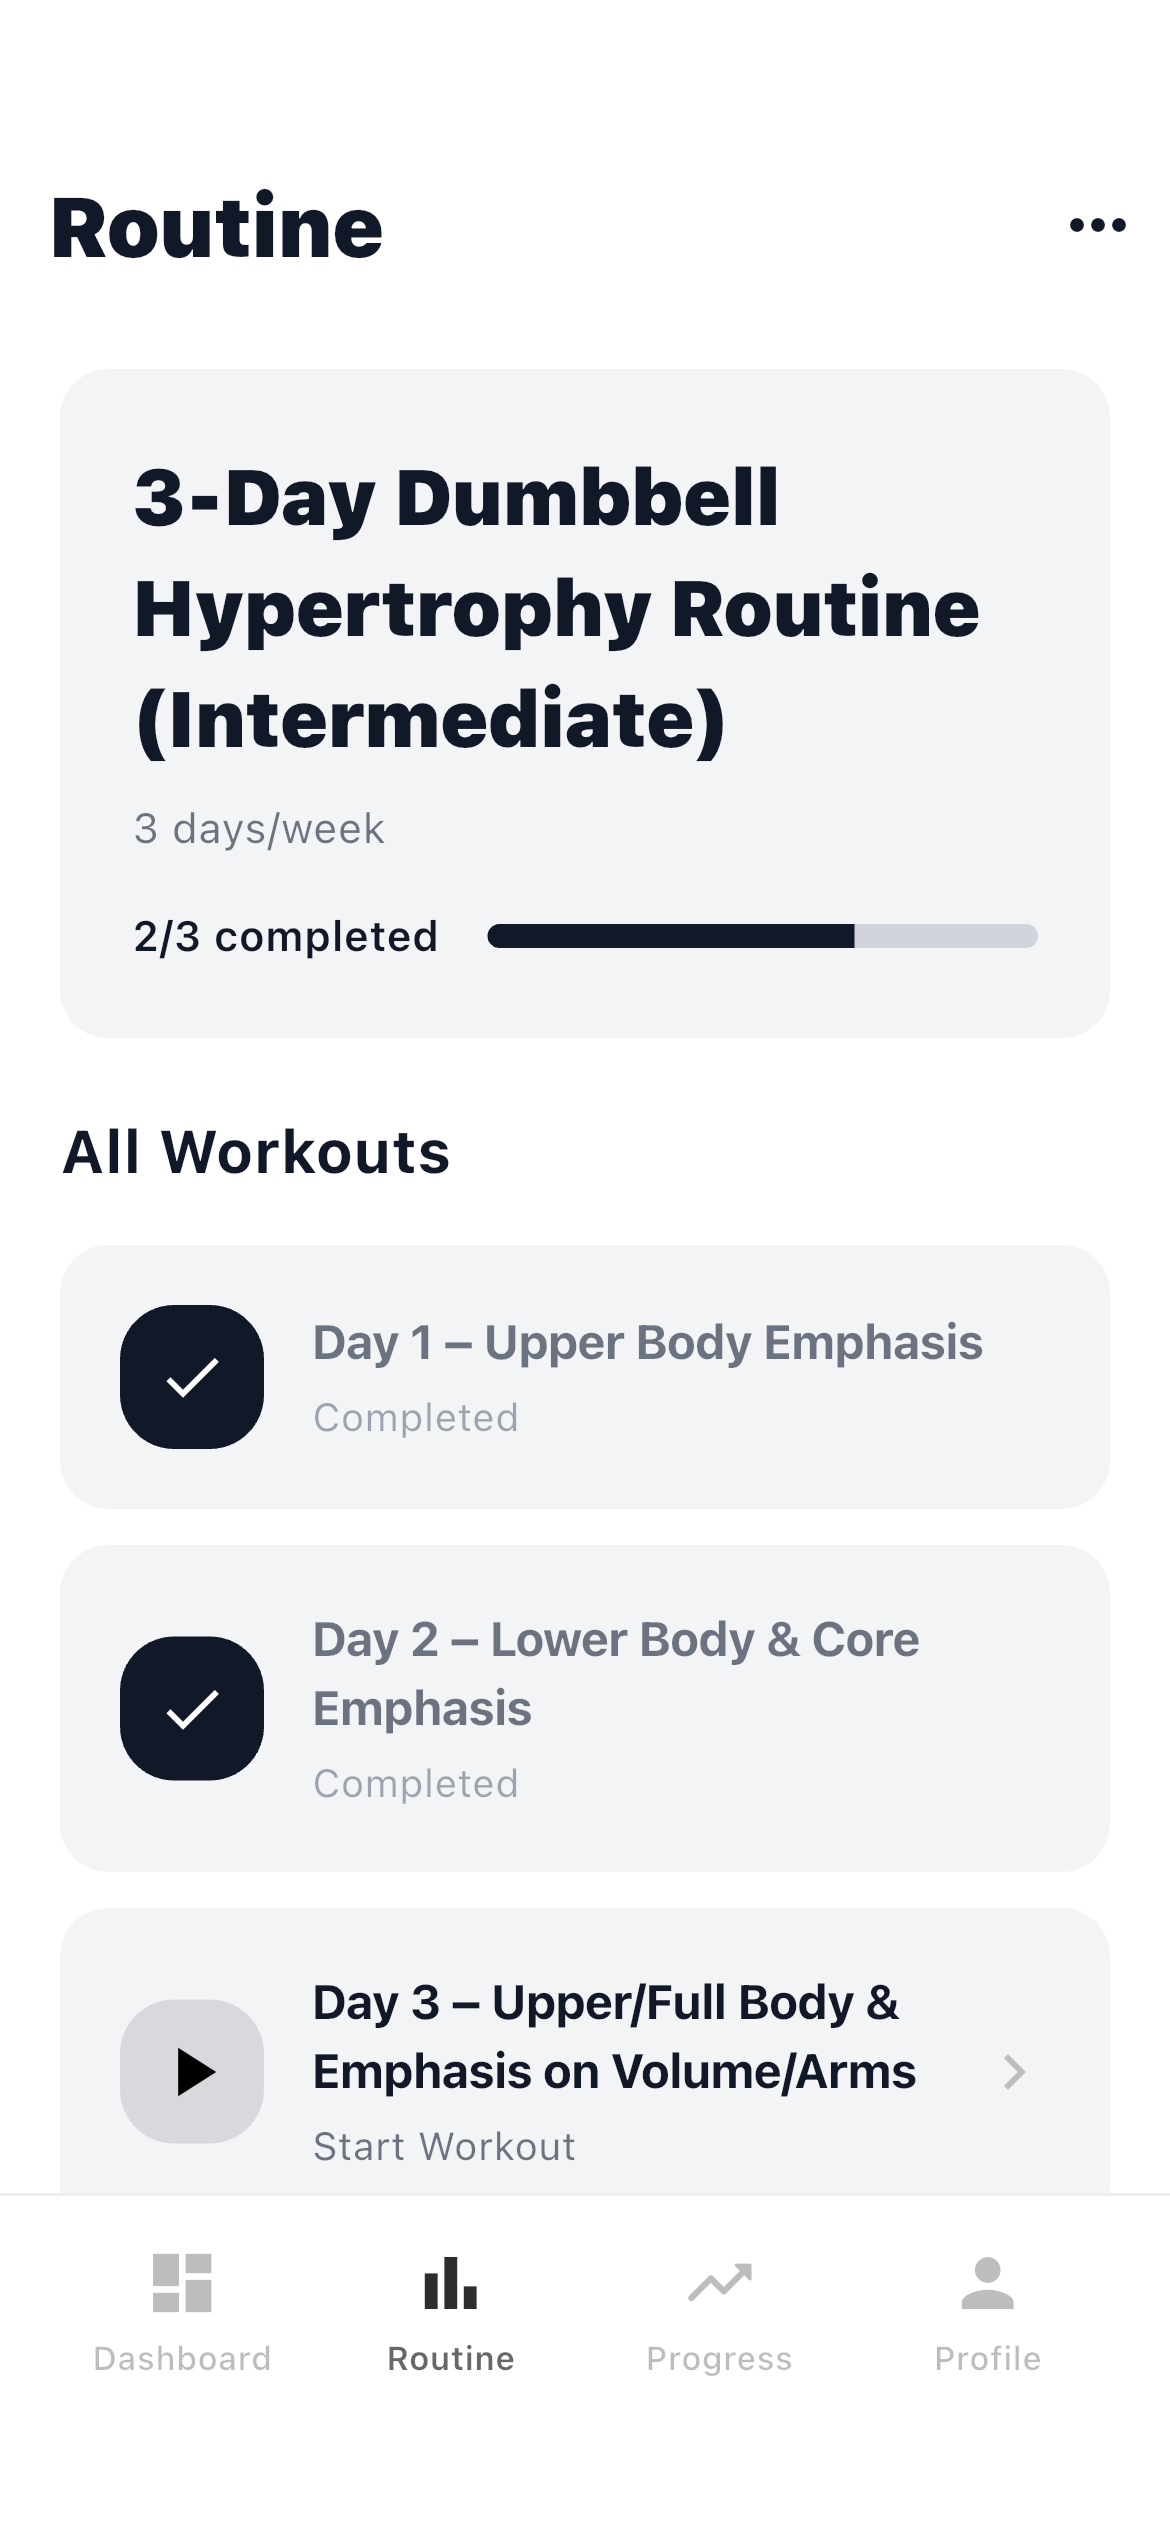Expand Day 3 workout using the chevron
The height and width of the screenshot is (2532, 1170).
tap(1014, 2072)
